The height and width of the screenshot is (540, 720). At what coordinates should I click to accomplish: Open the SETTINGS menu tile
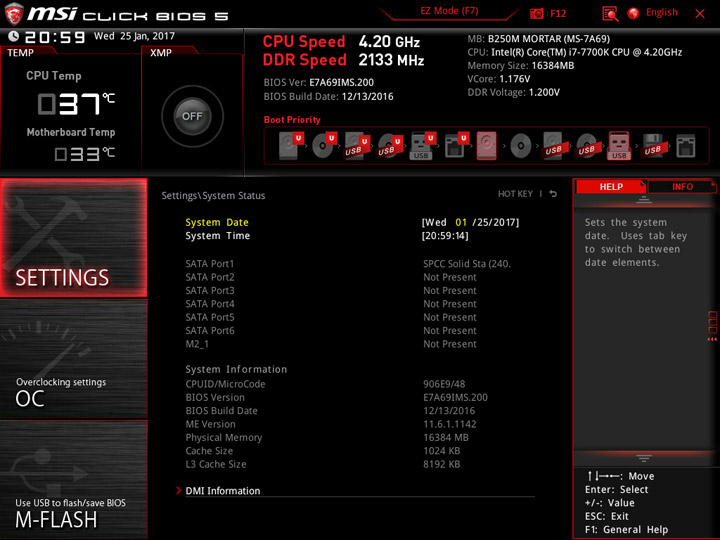(73, 238)
